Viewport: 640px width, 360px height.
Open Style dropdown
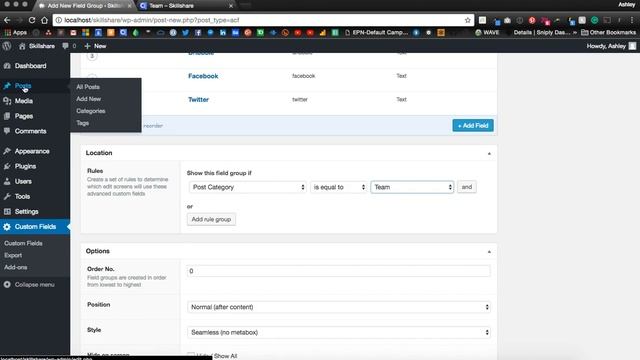tap(338, 332)
